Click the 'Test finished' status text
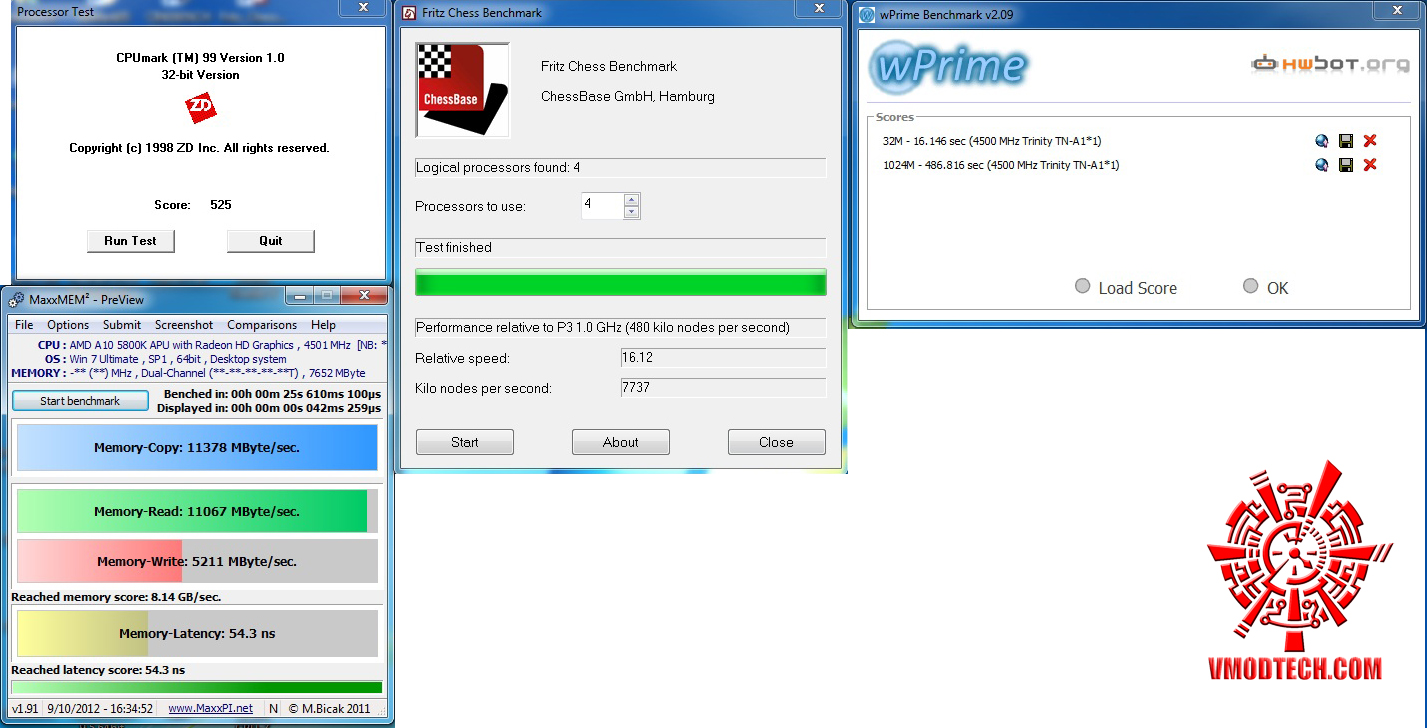The width and height of the screenshot is (1427, 728). (x=454, y=247)
